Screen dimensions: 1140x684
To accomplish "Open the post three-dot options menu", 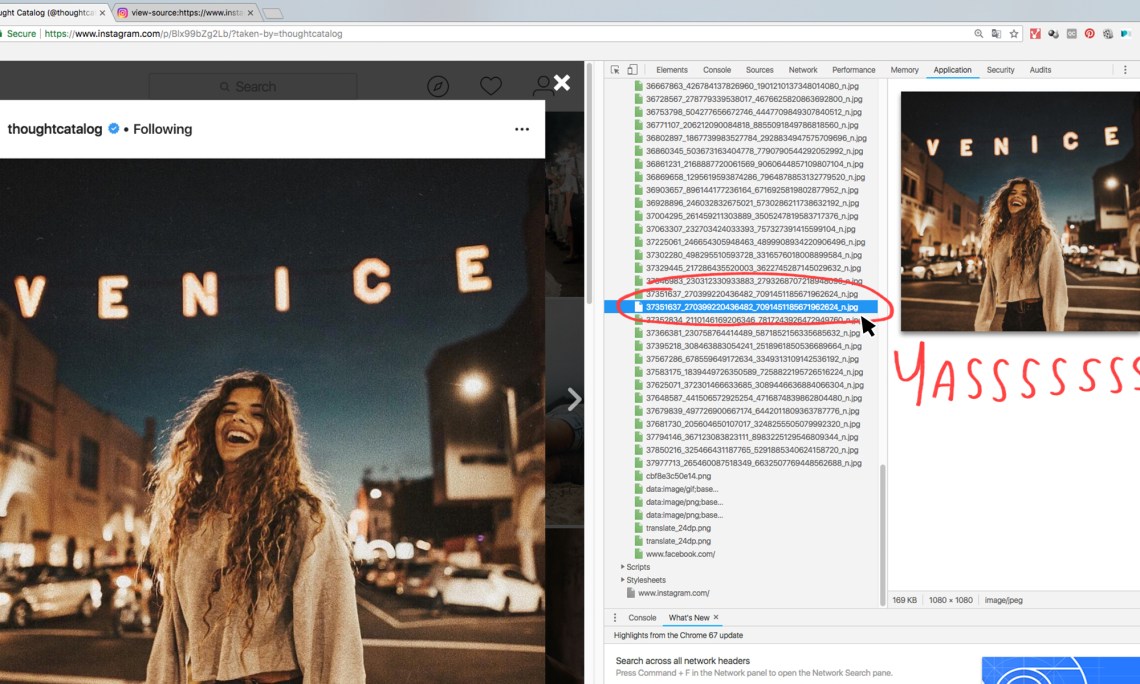I will pos(522,129).
